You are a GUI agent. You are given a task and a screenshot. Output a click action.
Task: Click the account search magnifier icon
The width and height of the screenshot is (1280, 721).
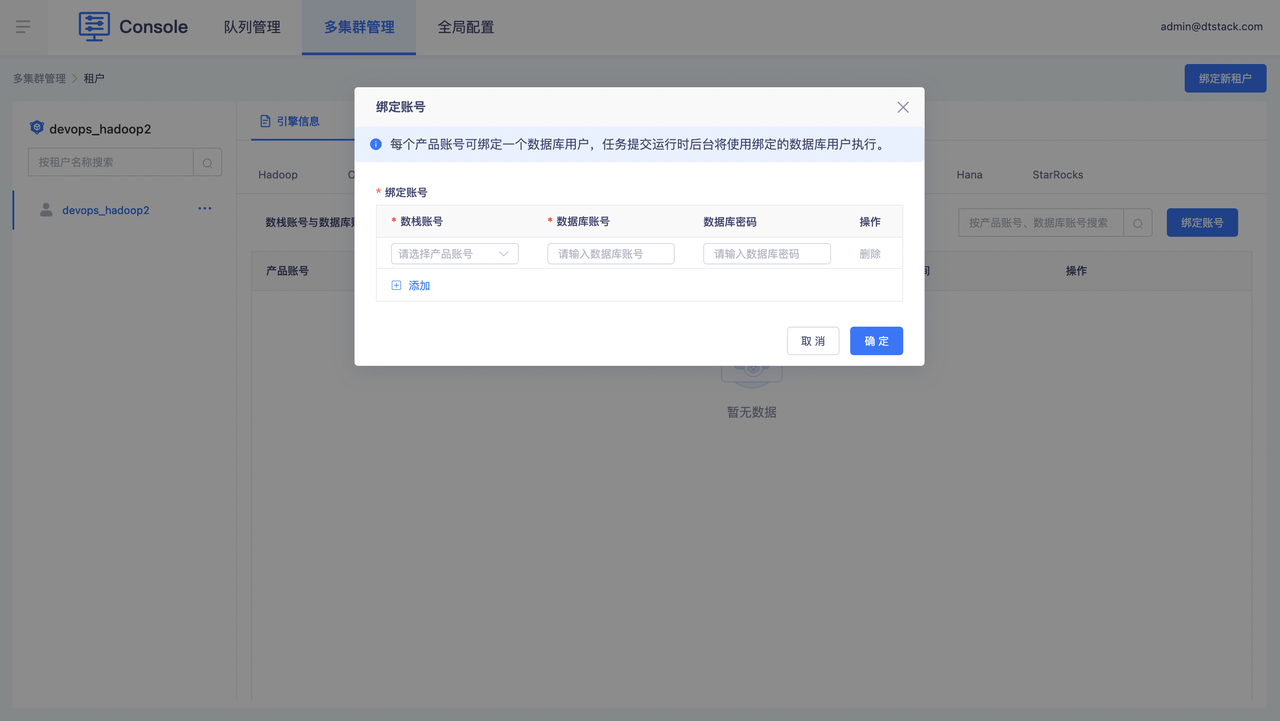pos(1138,223)
